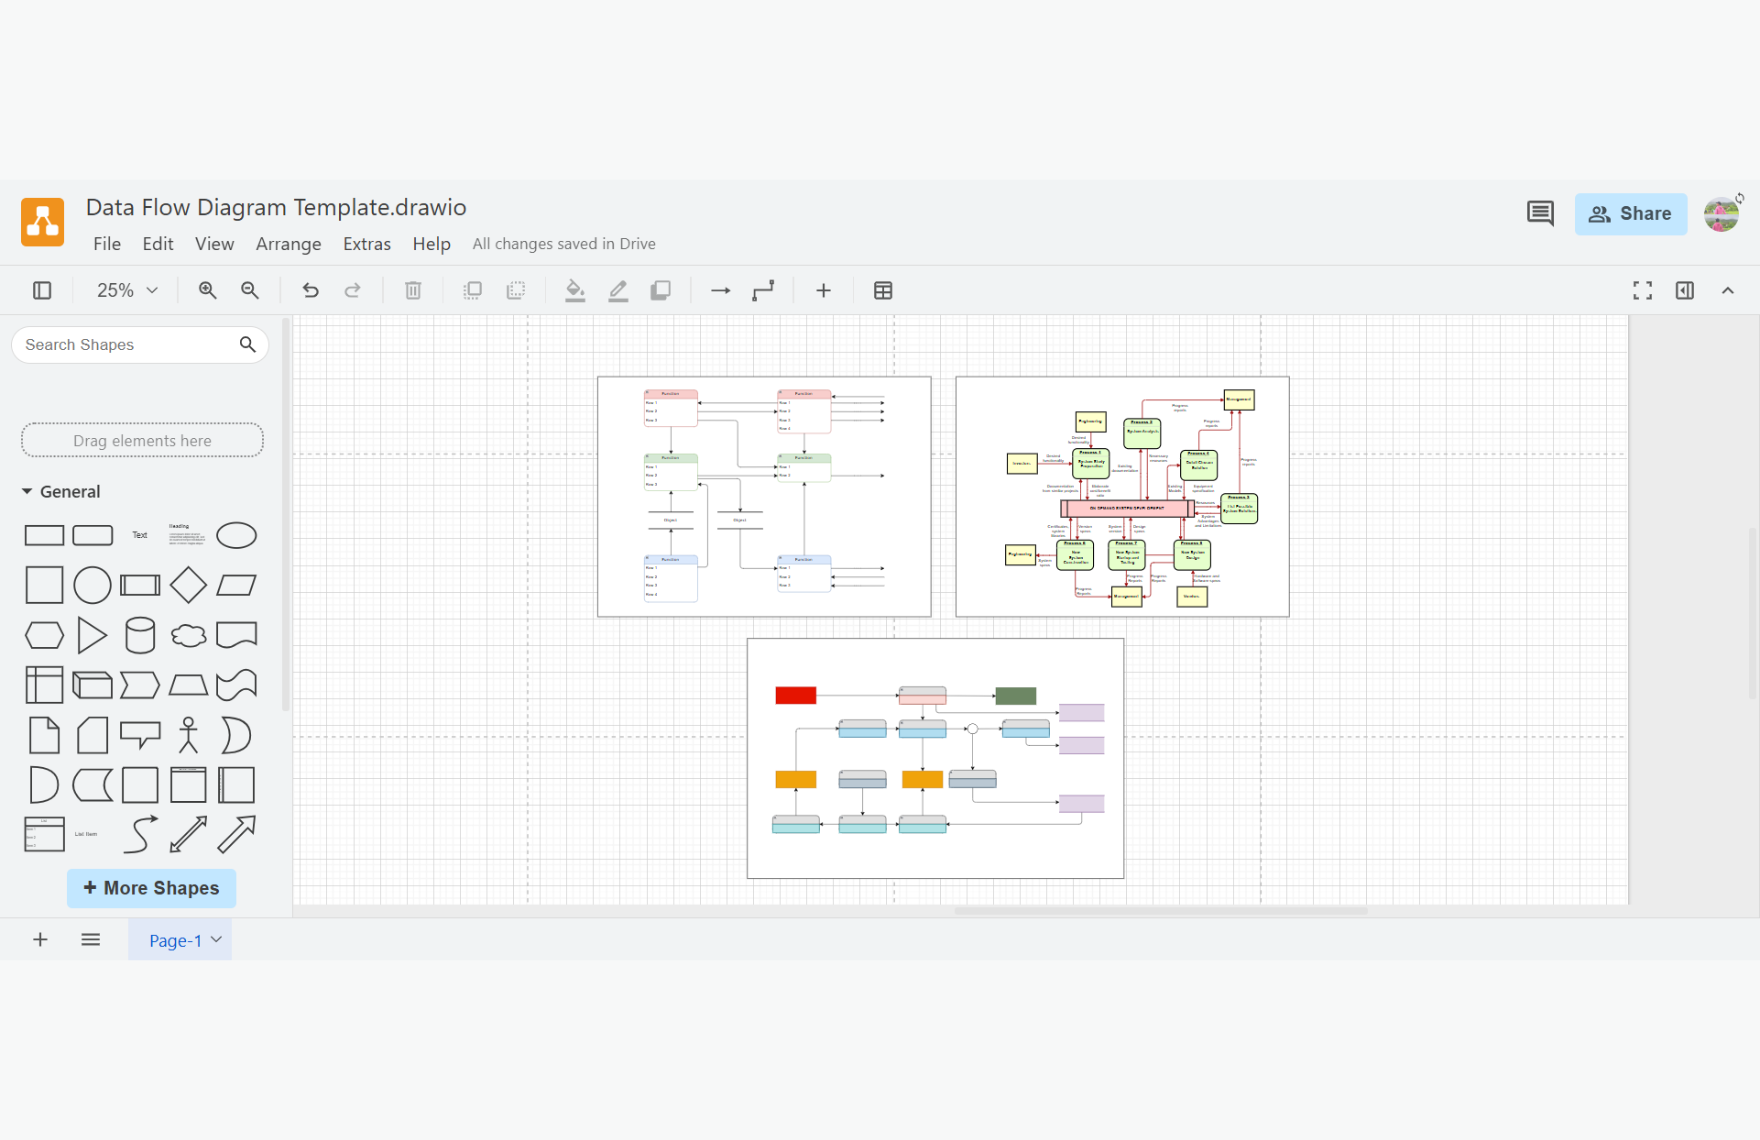Open the Page-1 tab dropdown arrow
The width and height of the screenshot is (1760, 1140).
(x=216, y=940)
